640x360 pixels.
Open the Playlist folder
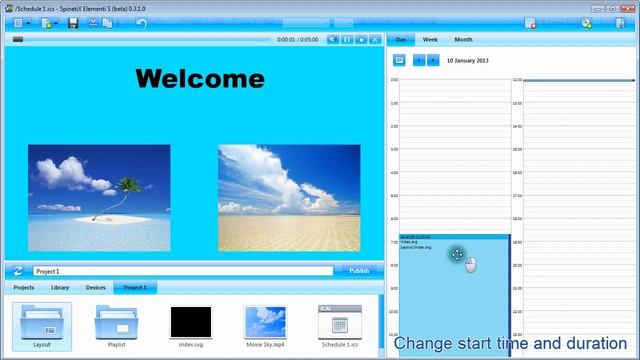[116, 327]
